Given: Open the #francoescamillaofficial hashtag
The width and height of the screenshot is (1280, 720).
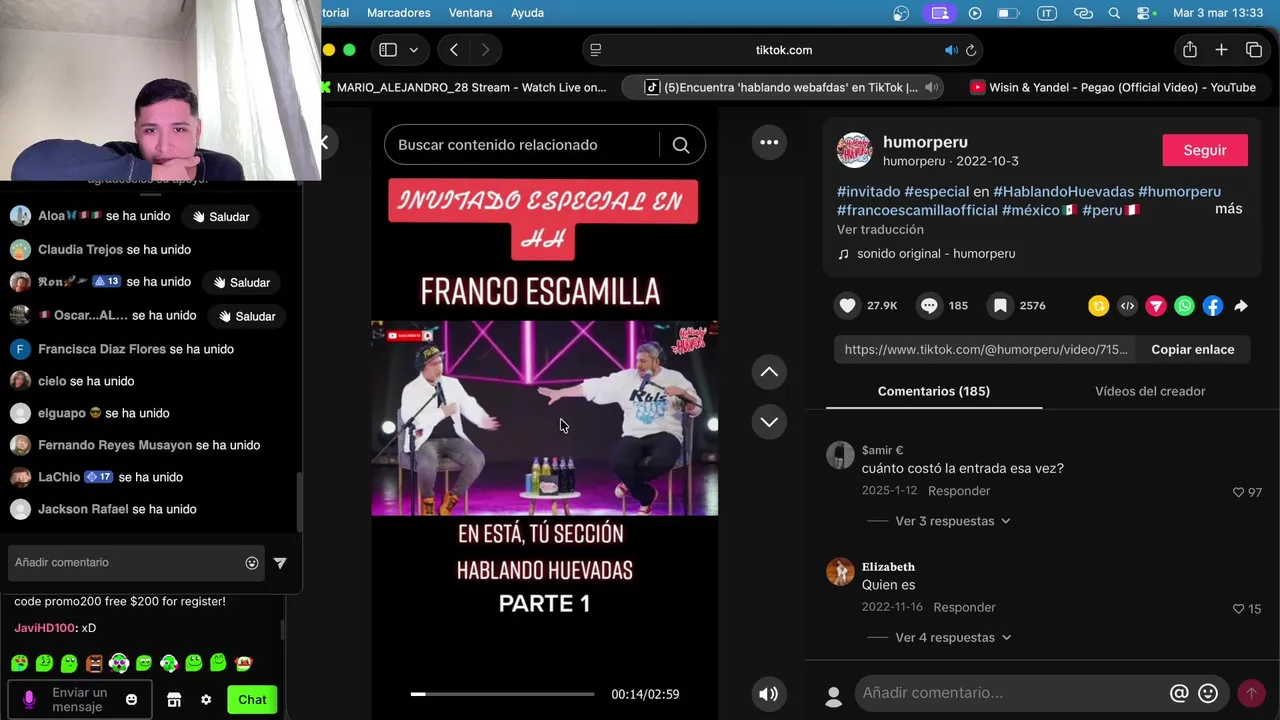Looking at the screenshot, I should coord(917,210).
